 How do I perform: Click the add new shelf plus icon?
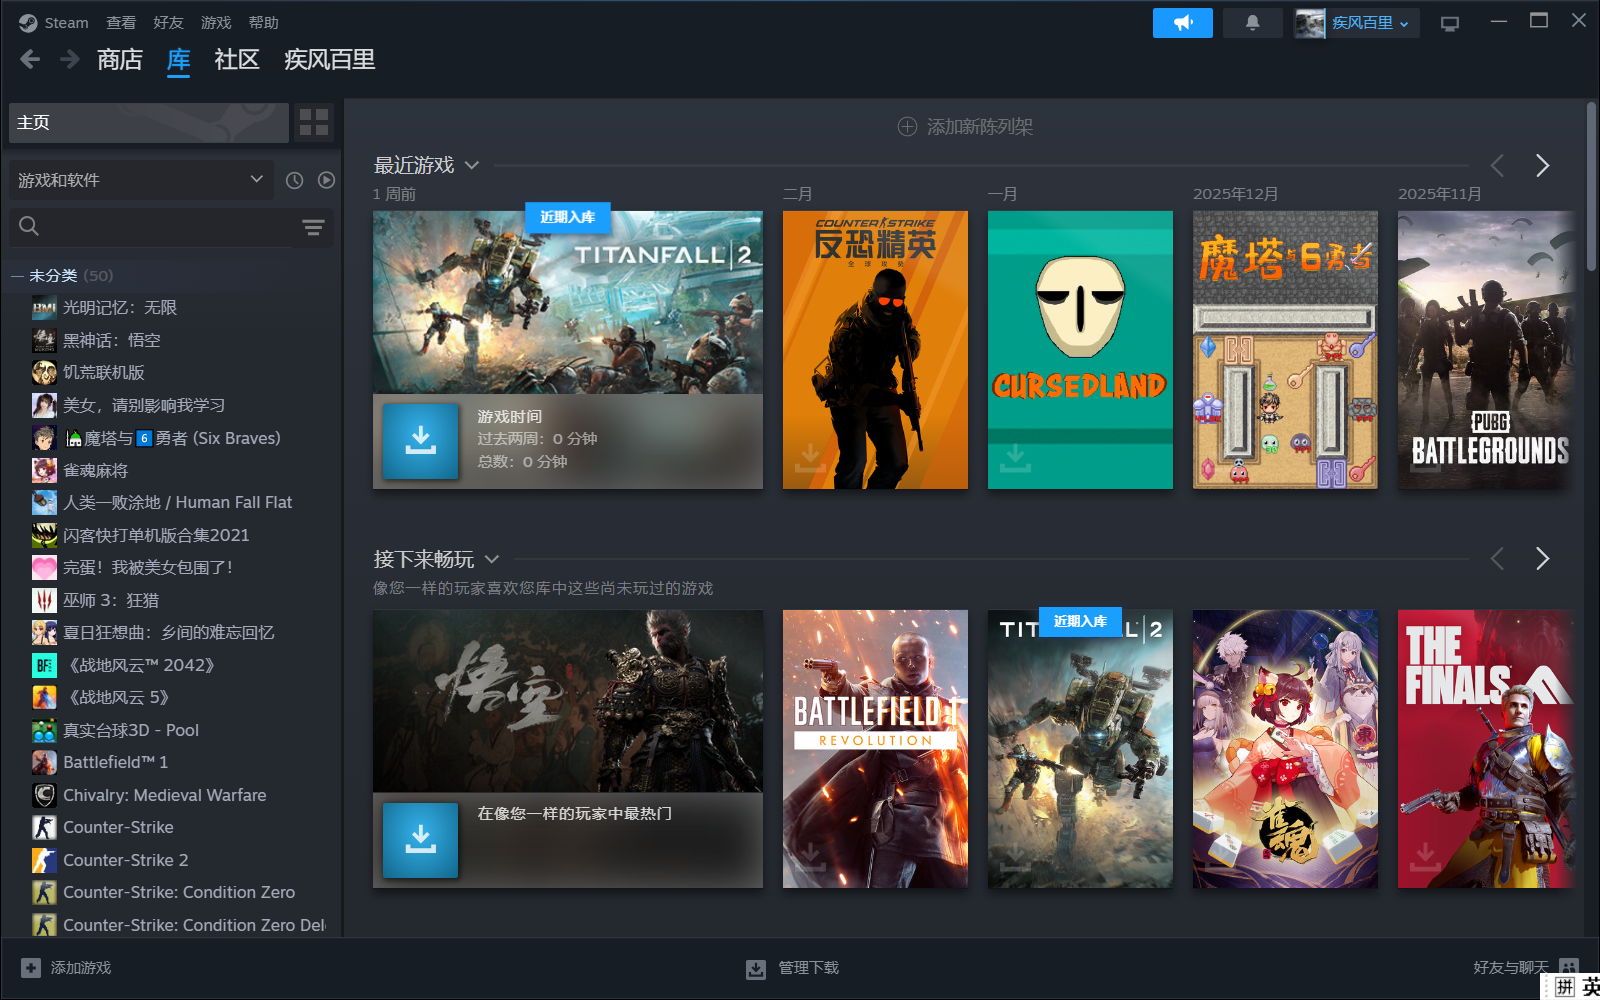click(907, 127)
